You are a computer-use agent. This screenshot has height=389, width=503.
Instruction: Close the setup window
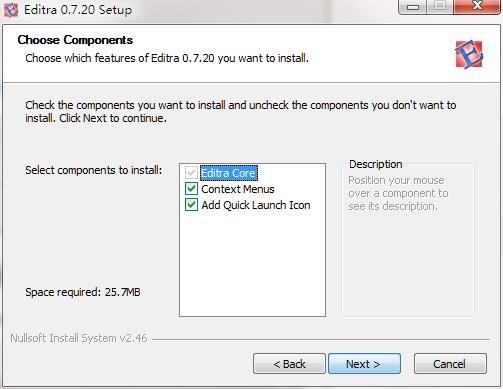(477, 6)
